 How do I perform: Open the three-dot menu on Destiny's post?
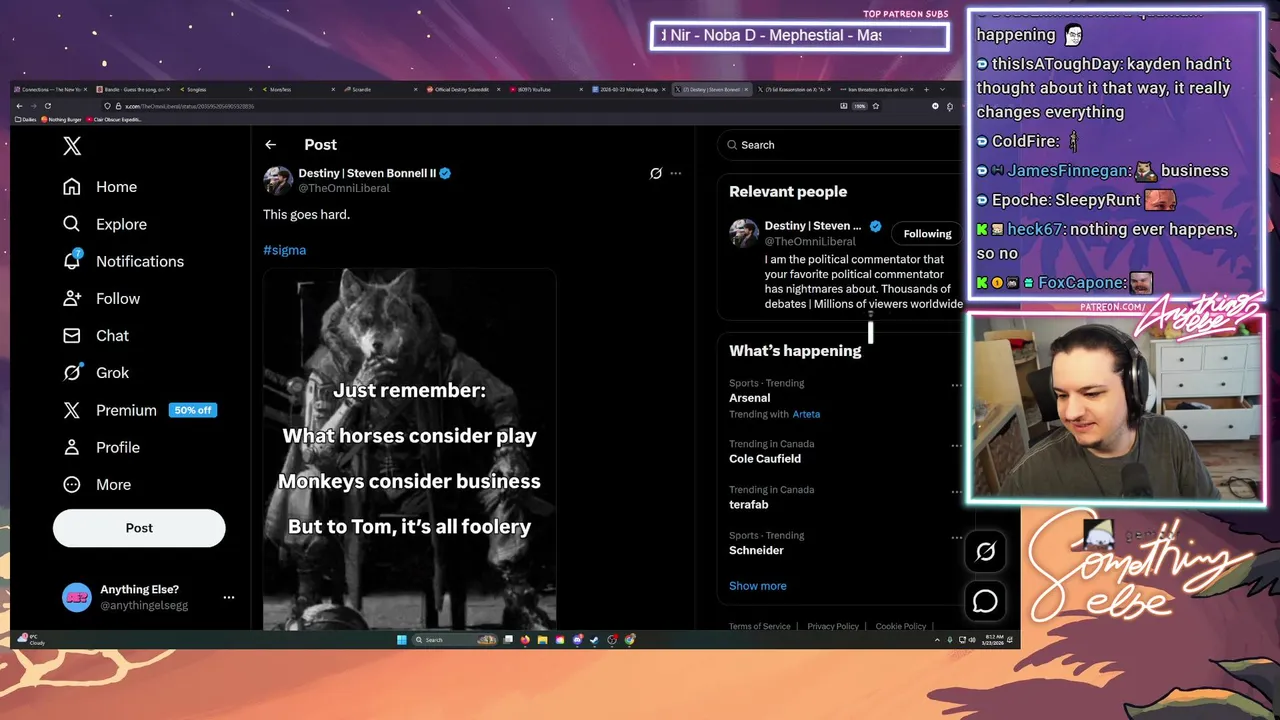[676, 173]
